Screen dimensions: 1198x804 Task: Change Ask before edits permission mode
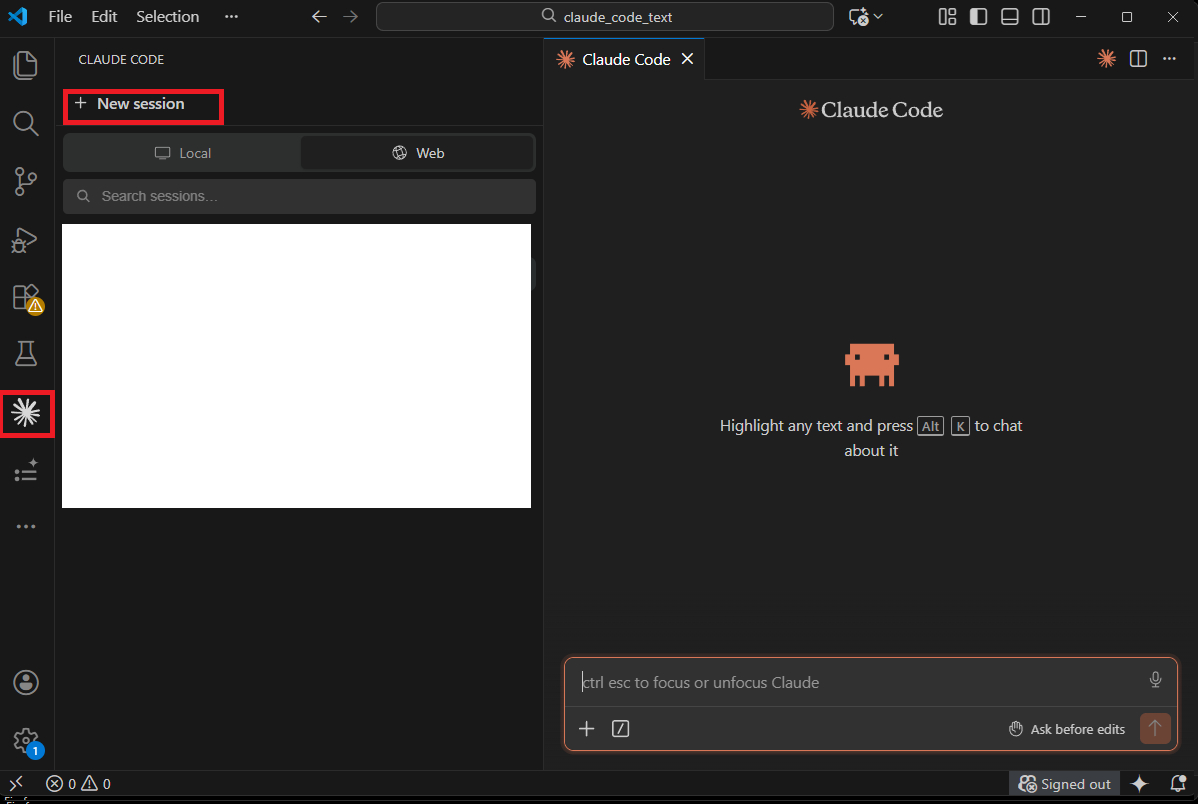tap(1067, 729)
